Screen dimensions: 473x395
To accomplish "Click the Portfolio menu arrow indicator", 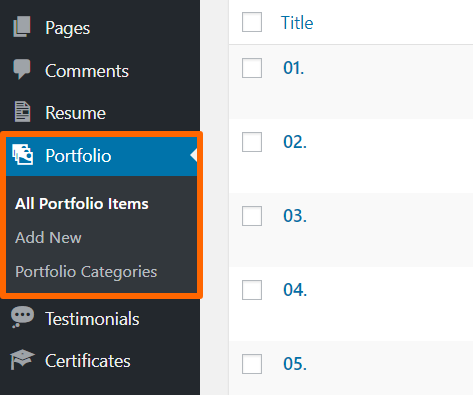I will click(x=194, y=155).
